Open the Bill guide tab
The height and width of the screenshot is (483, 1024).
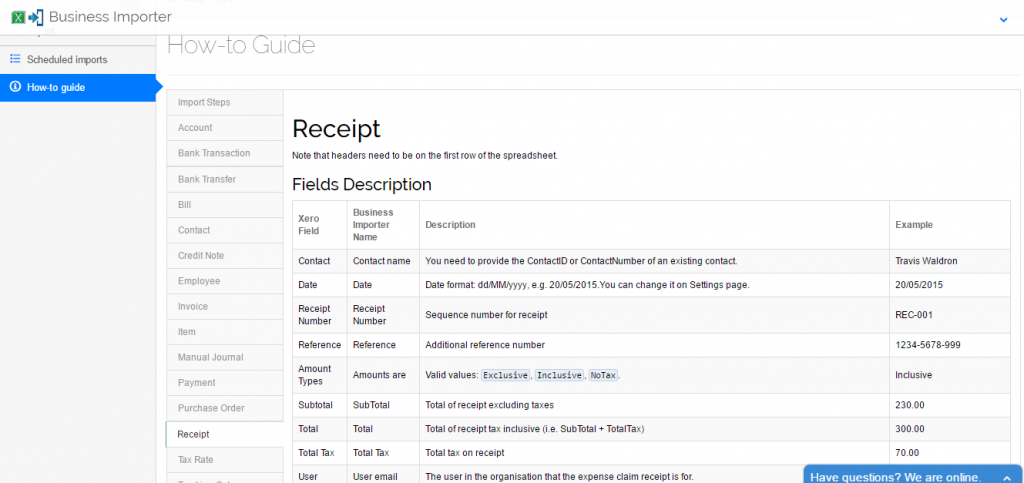[x=225, y=204]
